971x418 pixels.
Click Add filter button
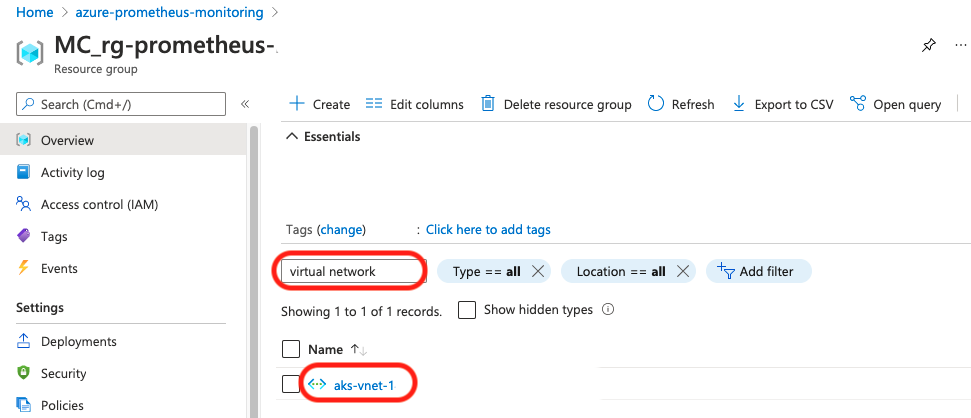[x=759, y=271]
